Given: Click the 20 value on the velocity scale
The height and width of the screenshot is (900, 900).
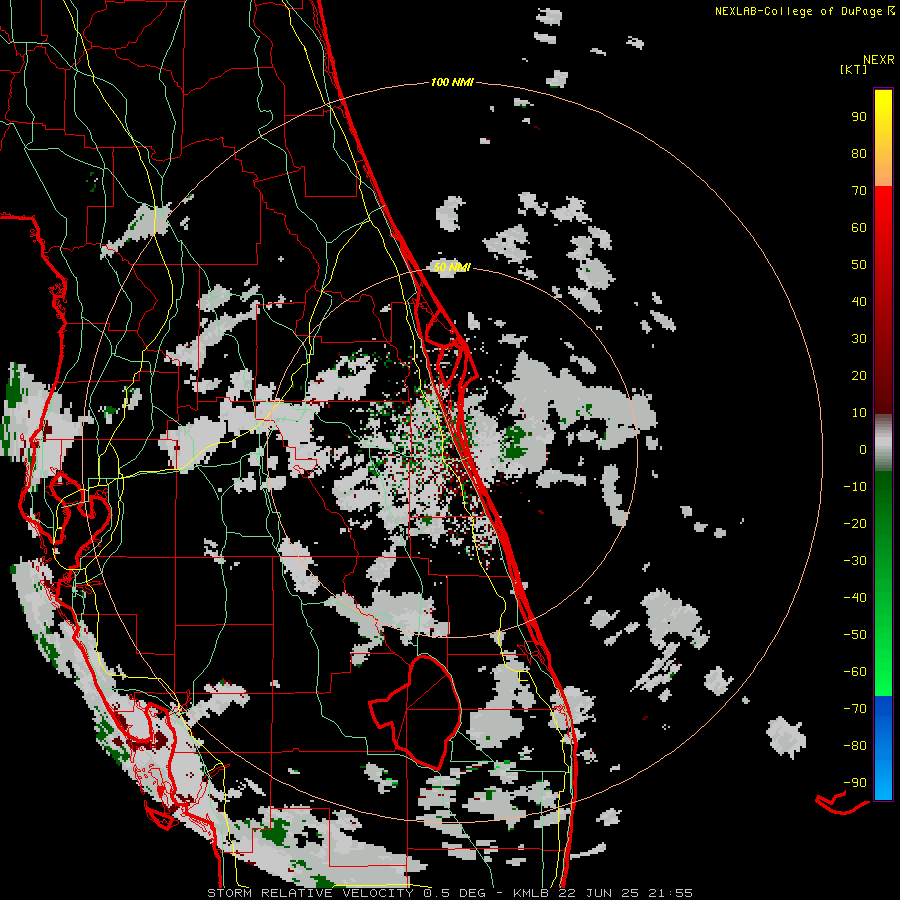Looking at the screenshot, I should 859,376.
